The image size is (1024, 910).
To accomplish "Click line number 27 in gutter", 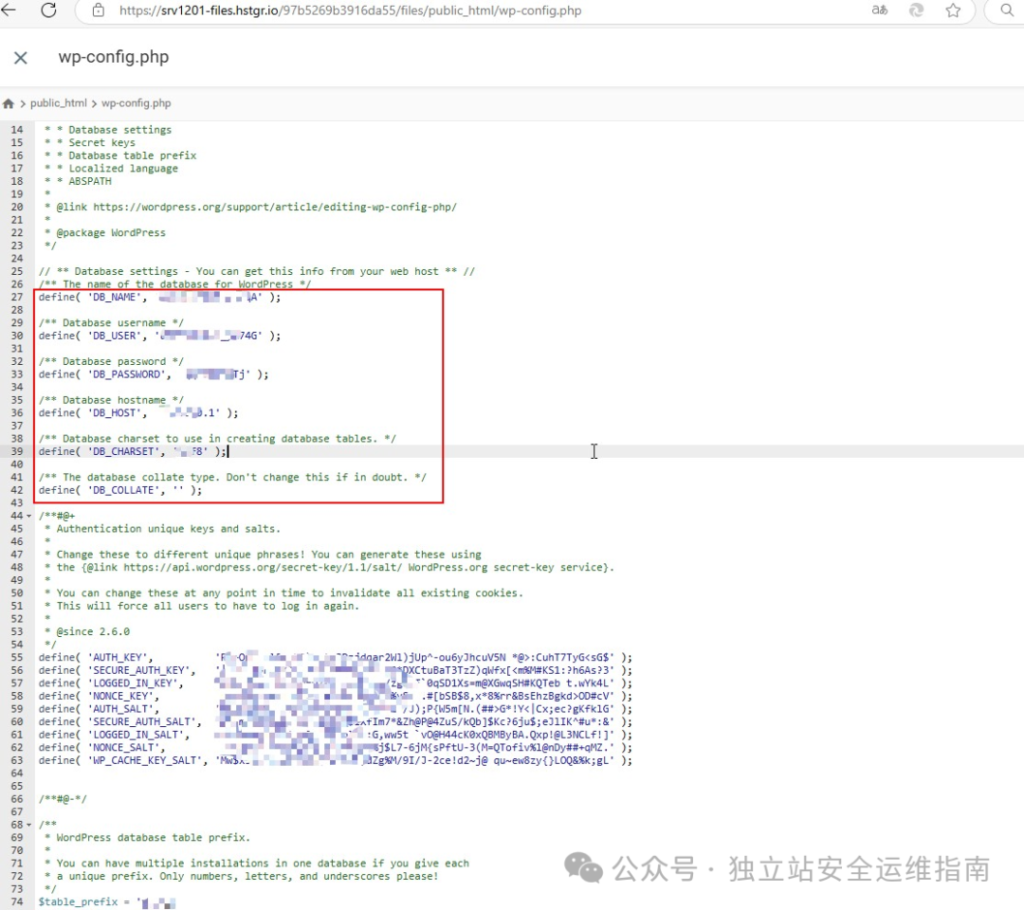I will point(17,297).
